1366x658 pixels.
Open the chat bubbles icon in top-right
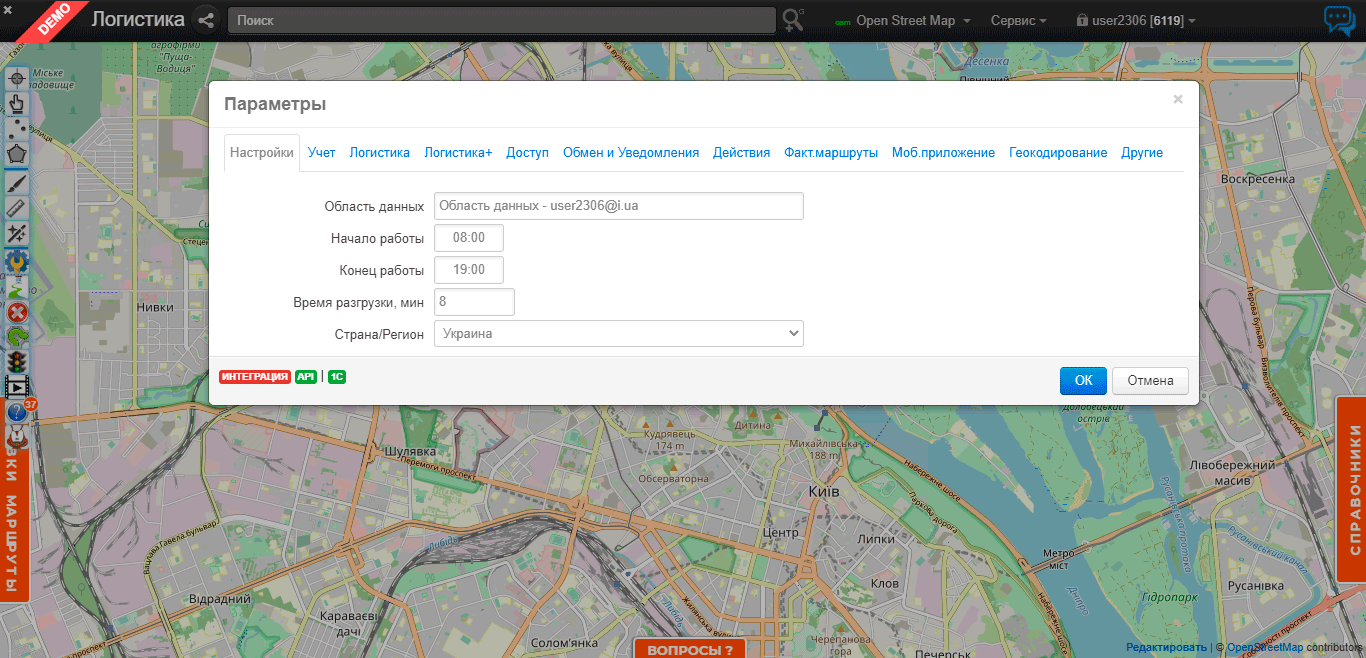click(x=1339, y=21)
